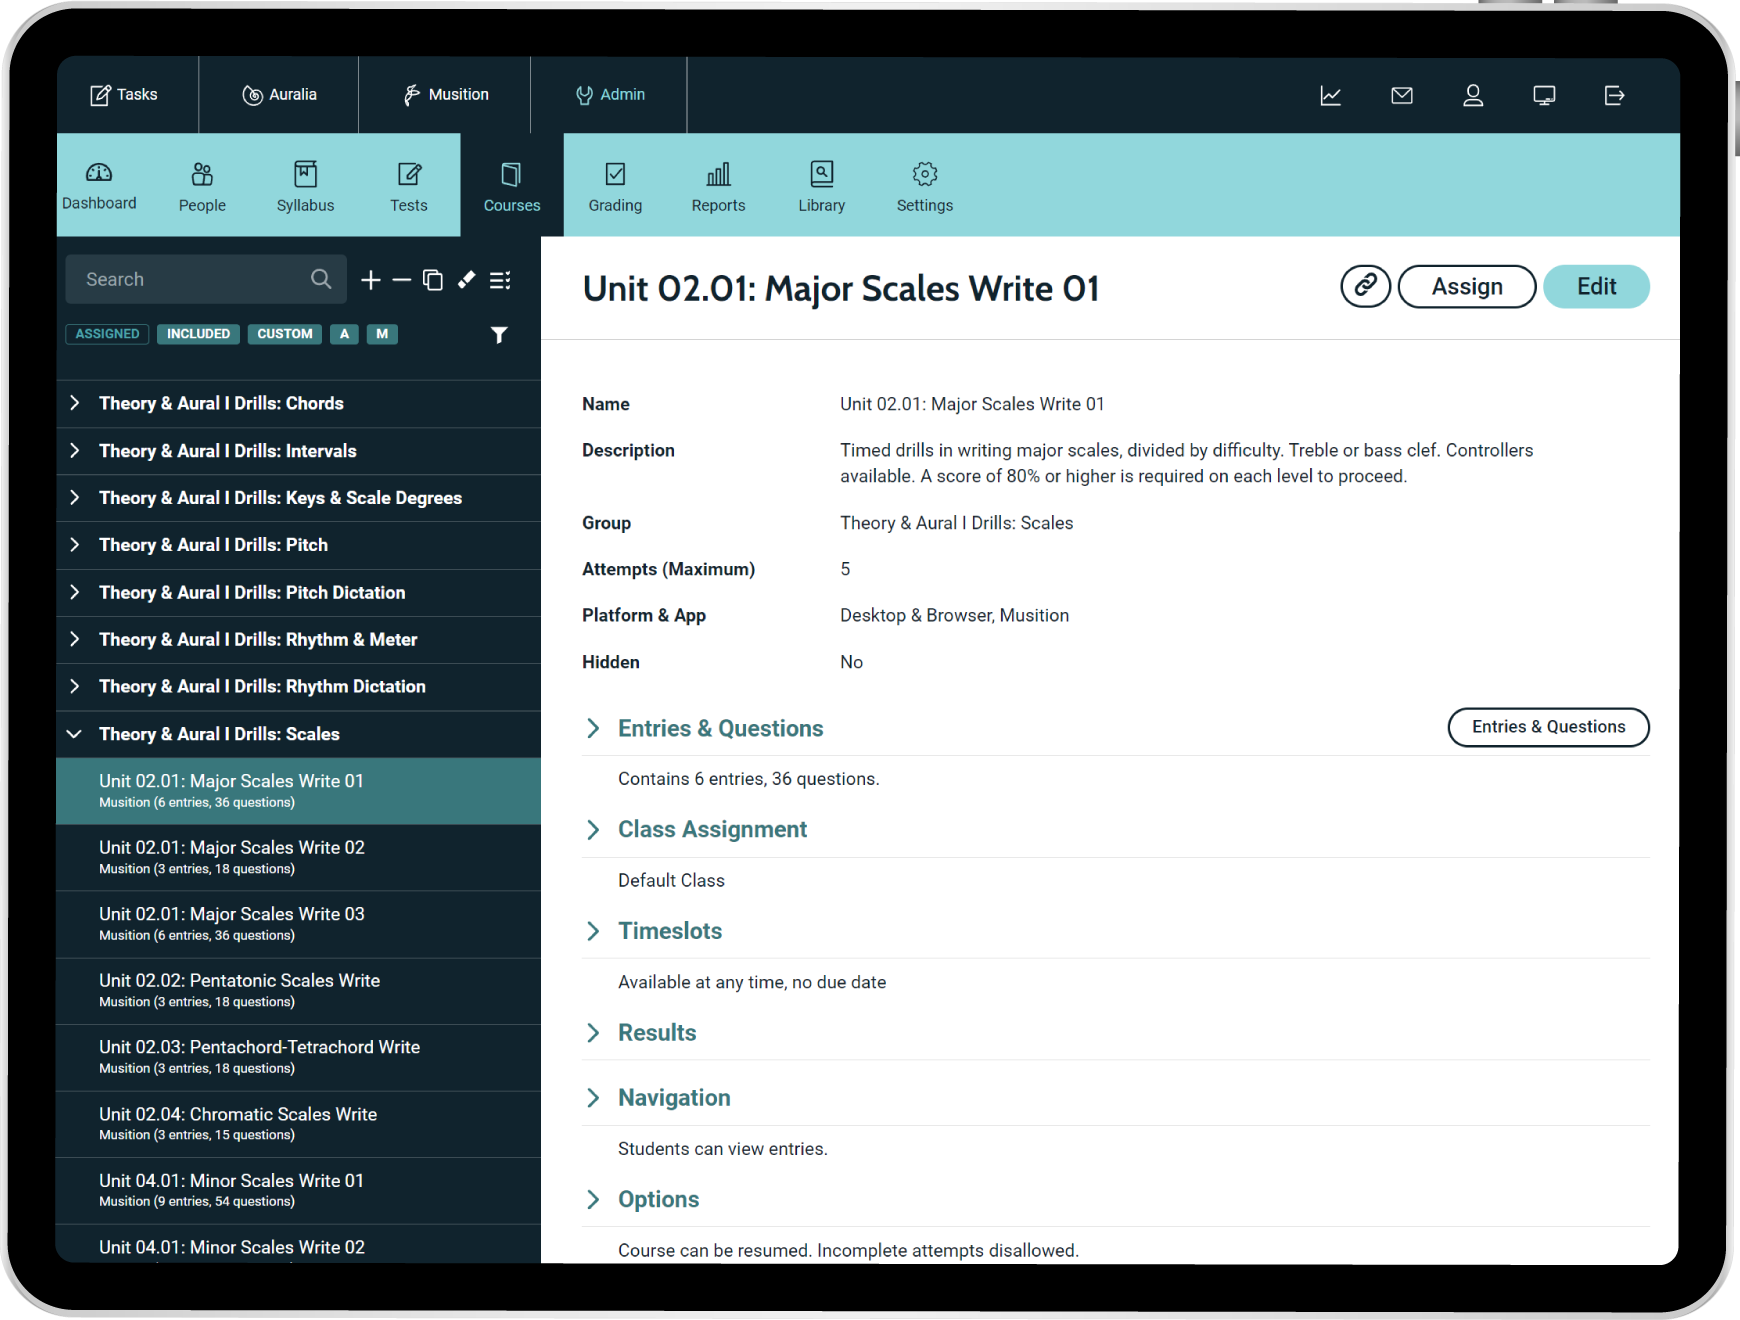This screenshot has height=1320, width=1740.
Task: Expand the Timeslots section
Action: [x=593, y=931]
